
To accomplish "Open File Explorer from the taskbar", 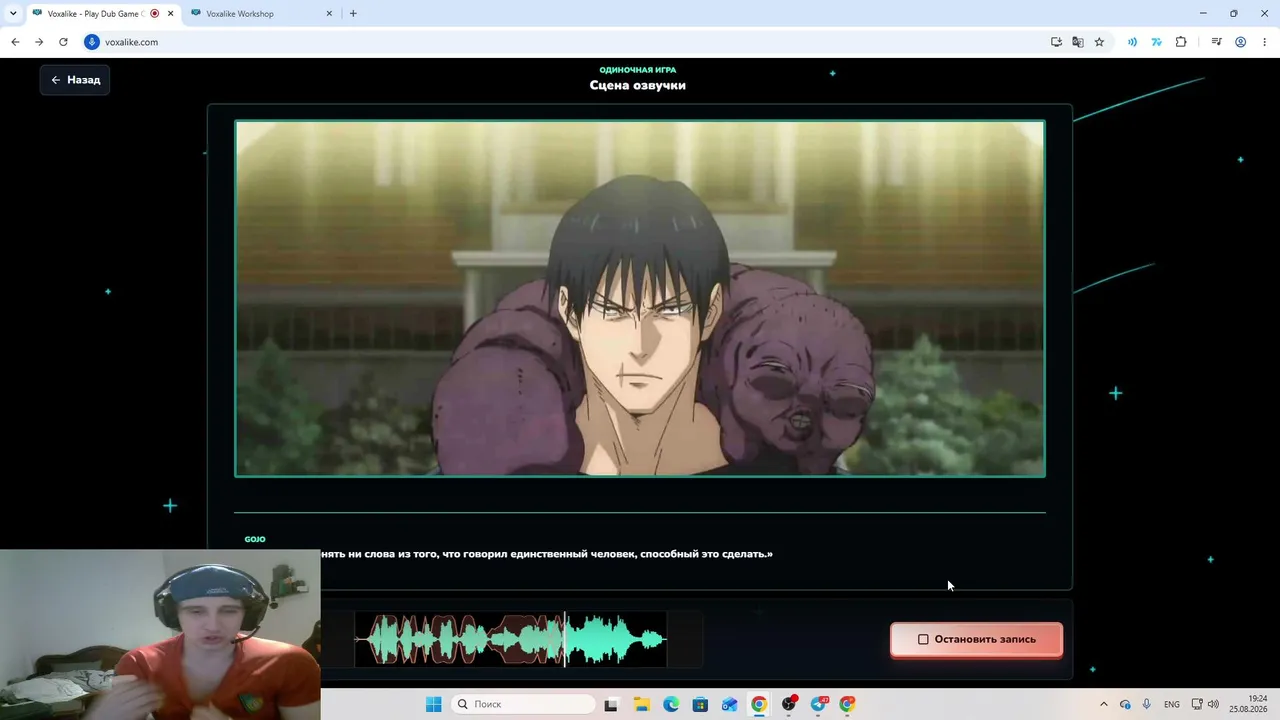I will [641, 704].
